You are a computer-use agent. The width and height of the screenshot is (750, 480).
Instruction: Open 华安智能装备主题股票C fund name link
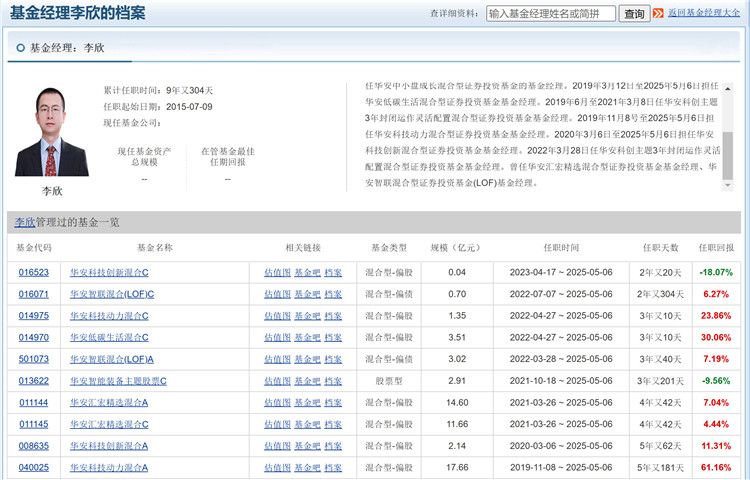118,381
